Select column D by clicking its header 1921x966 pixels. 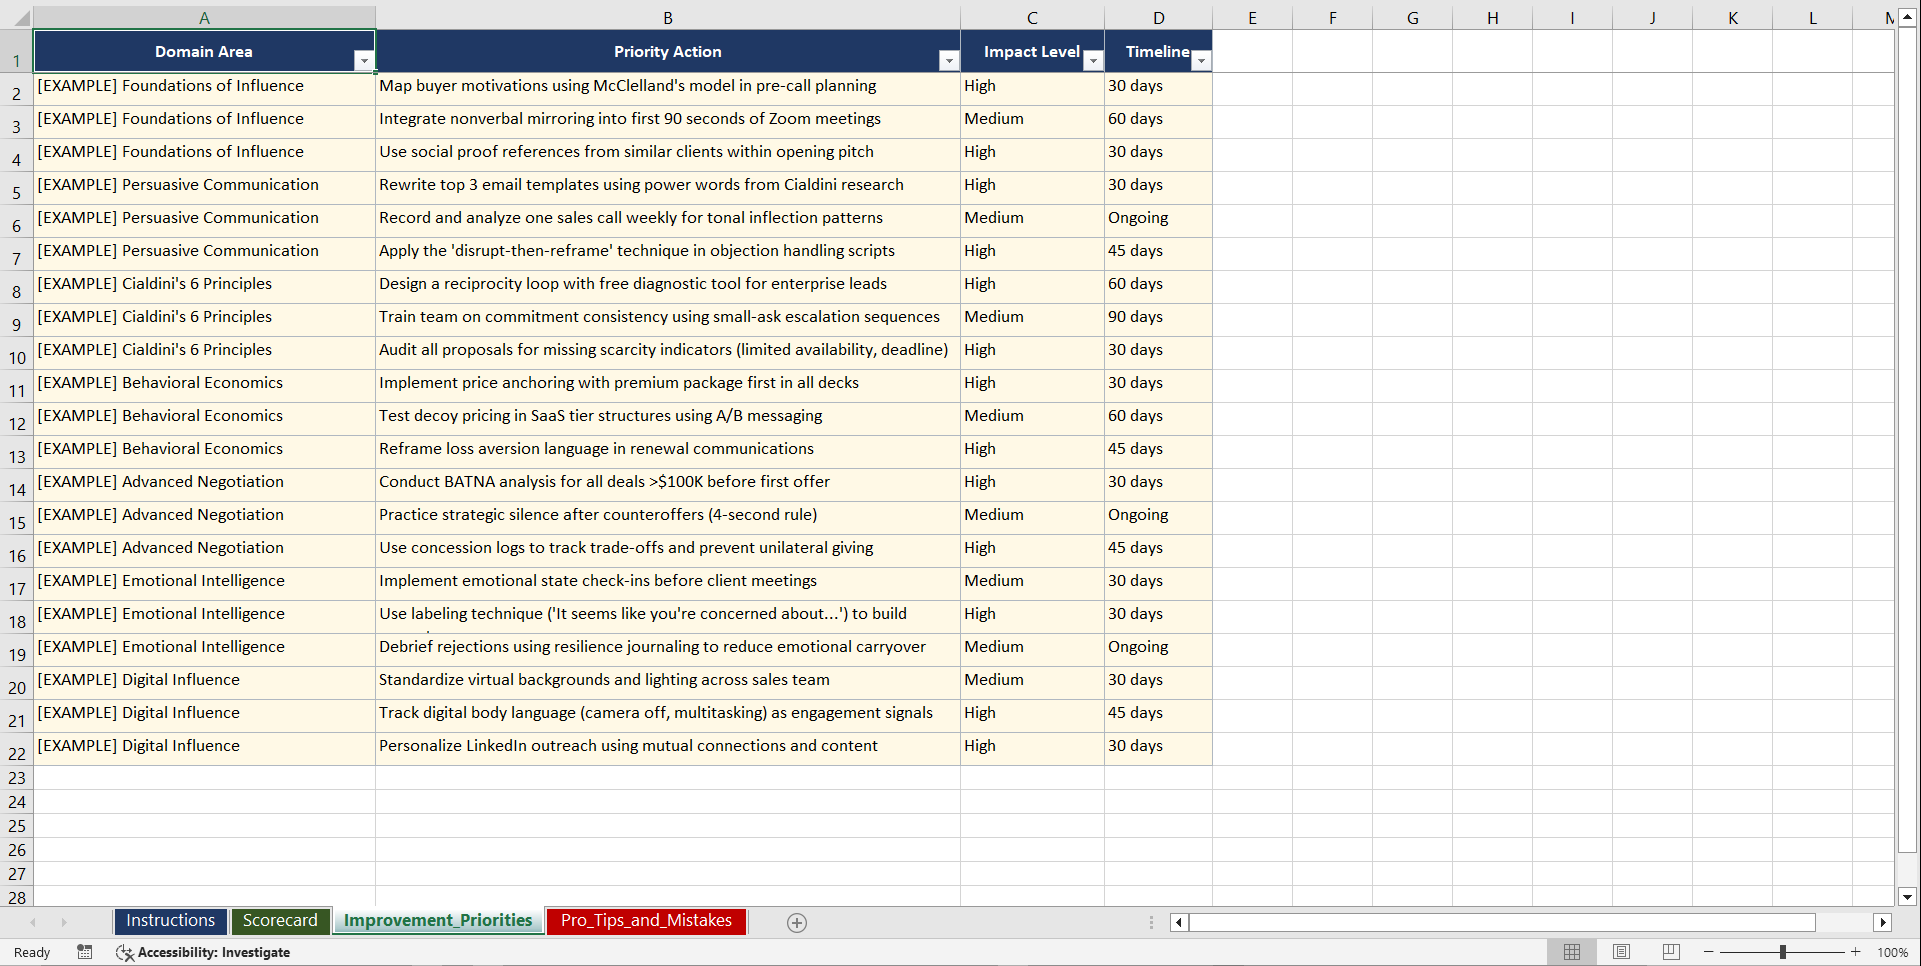1158,17
